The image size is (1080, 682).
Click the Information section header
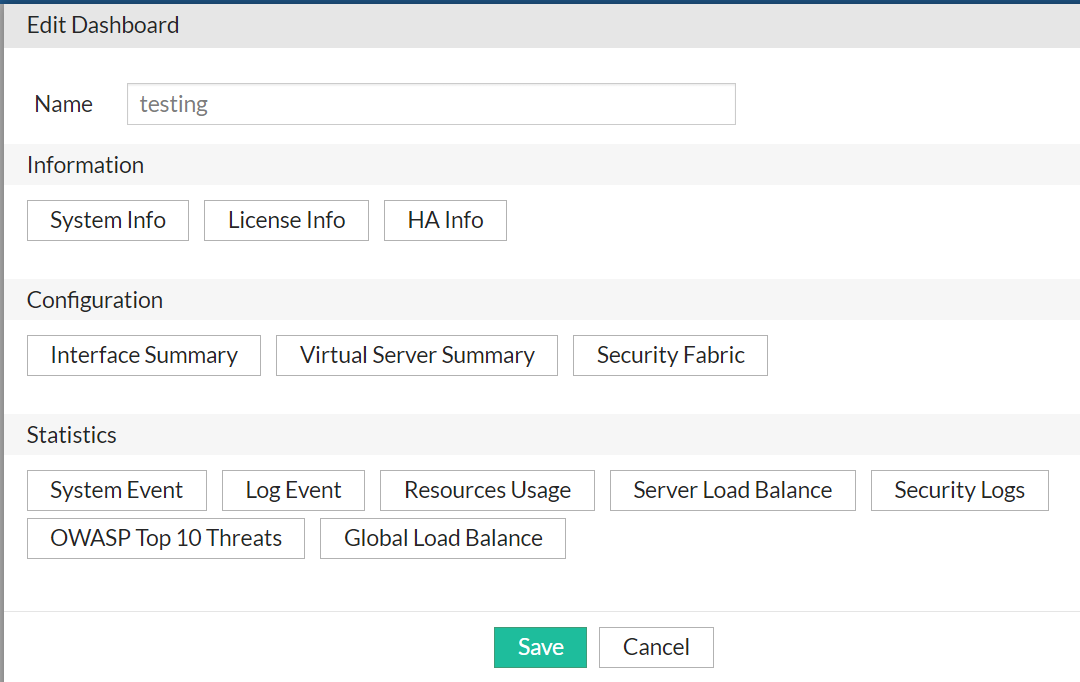pyautogui.click(x=85, y=165)
